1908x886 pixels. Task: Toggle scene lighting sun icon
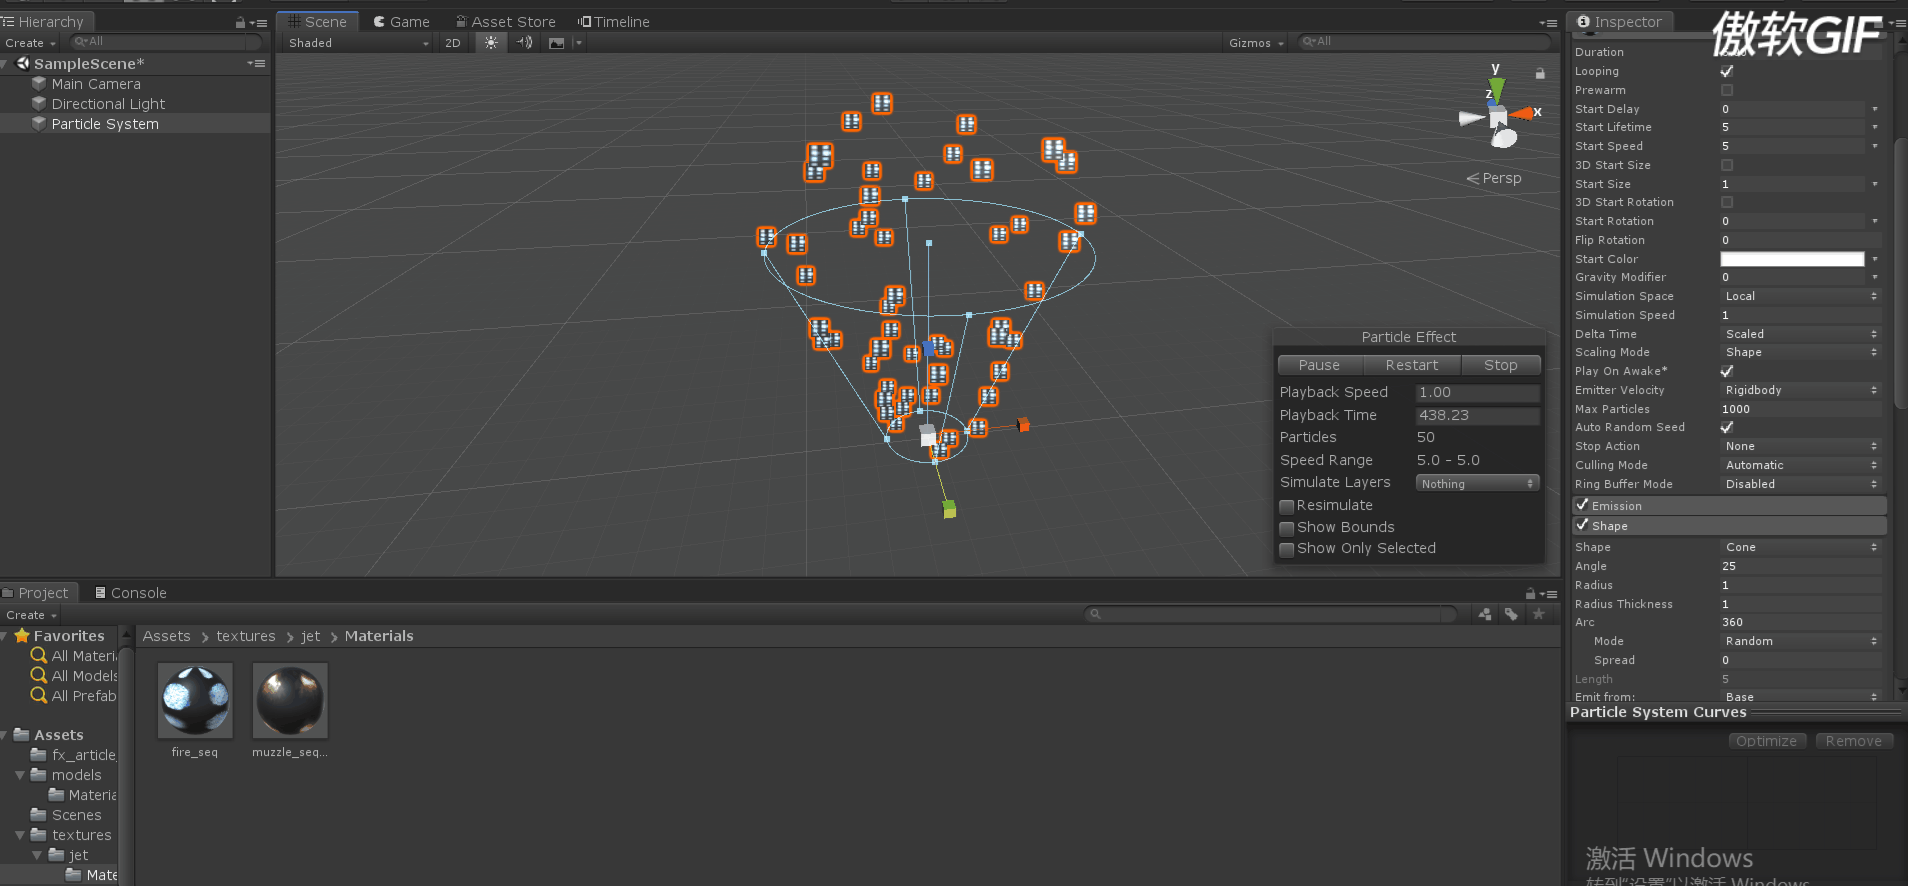(x=490, y=43)
